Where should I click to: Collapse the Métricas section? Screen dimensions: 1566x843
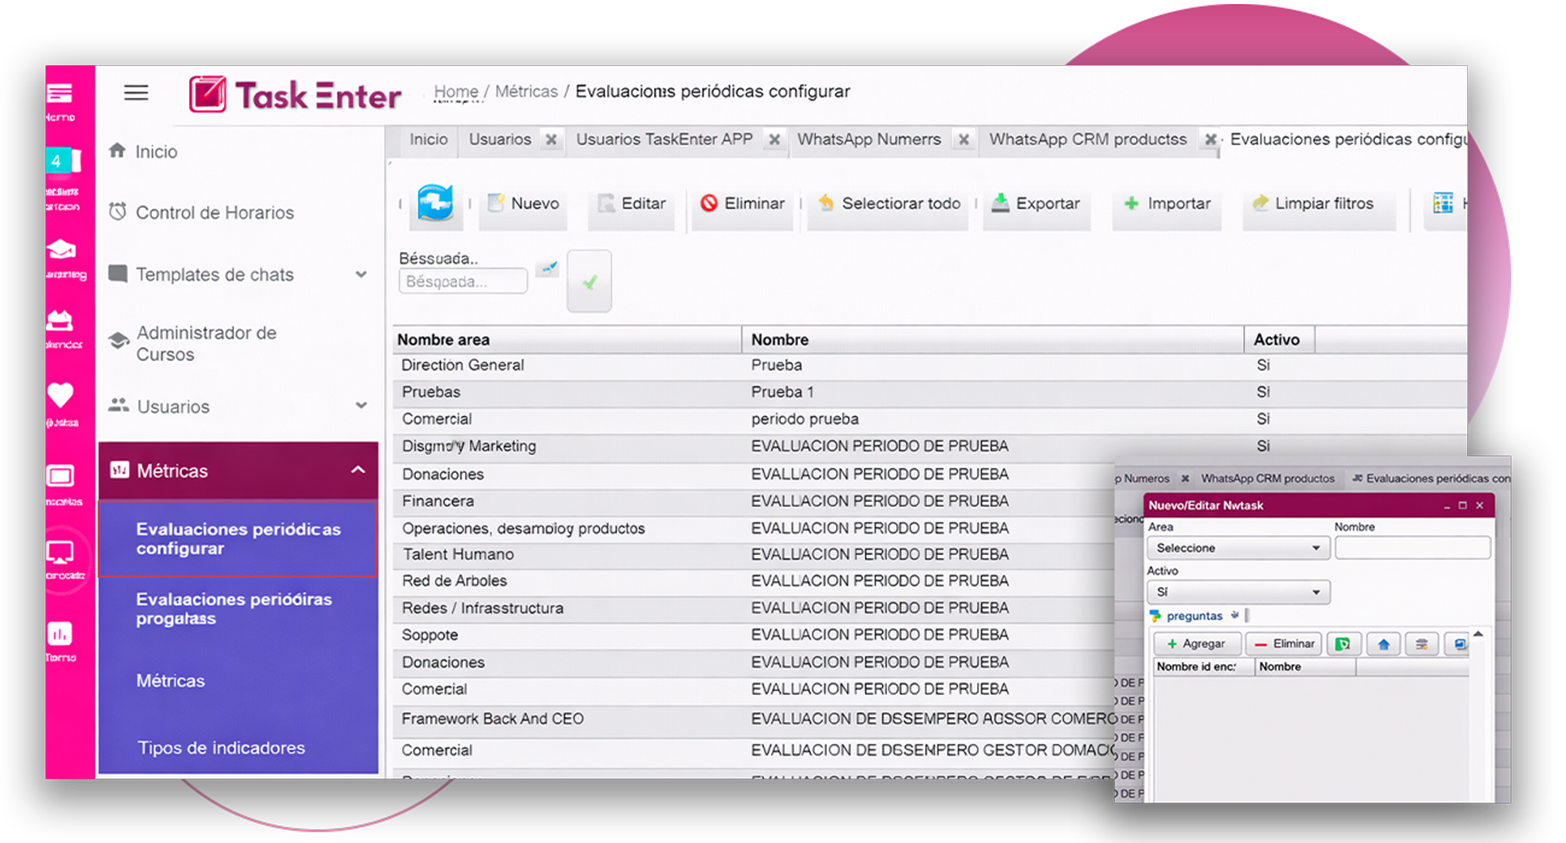[x=359, y=469]
